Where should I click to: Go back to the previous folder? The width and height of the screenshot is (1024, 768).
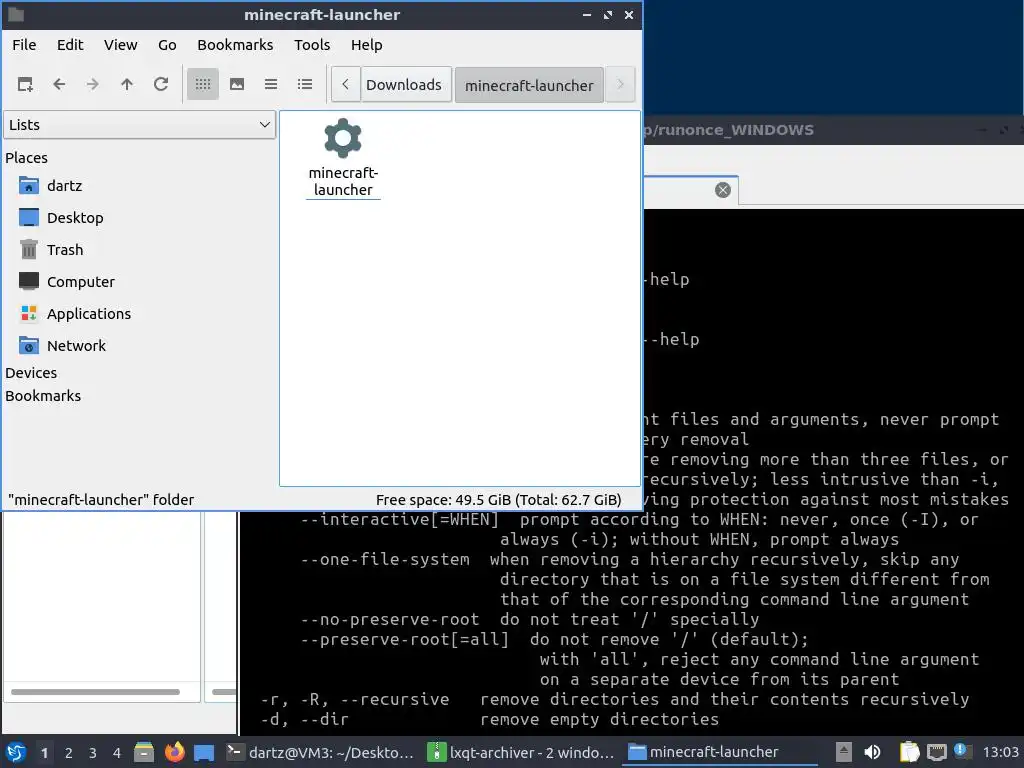click(59, 84)
